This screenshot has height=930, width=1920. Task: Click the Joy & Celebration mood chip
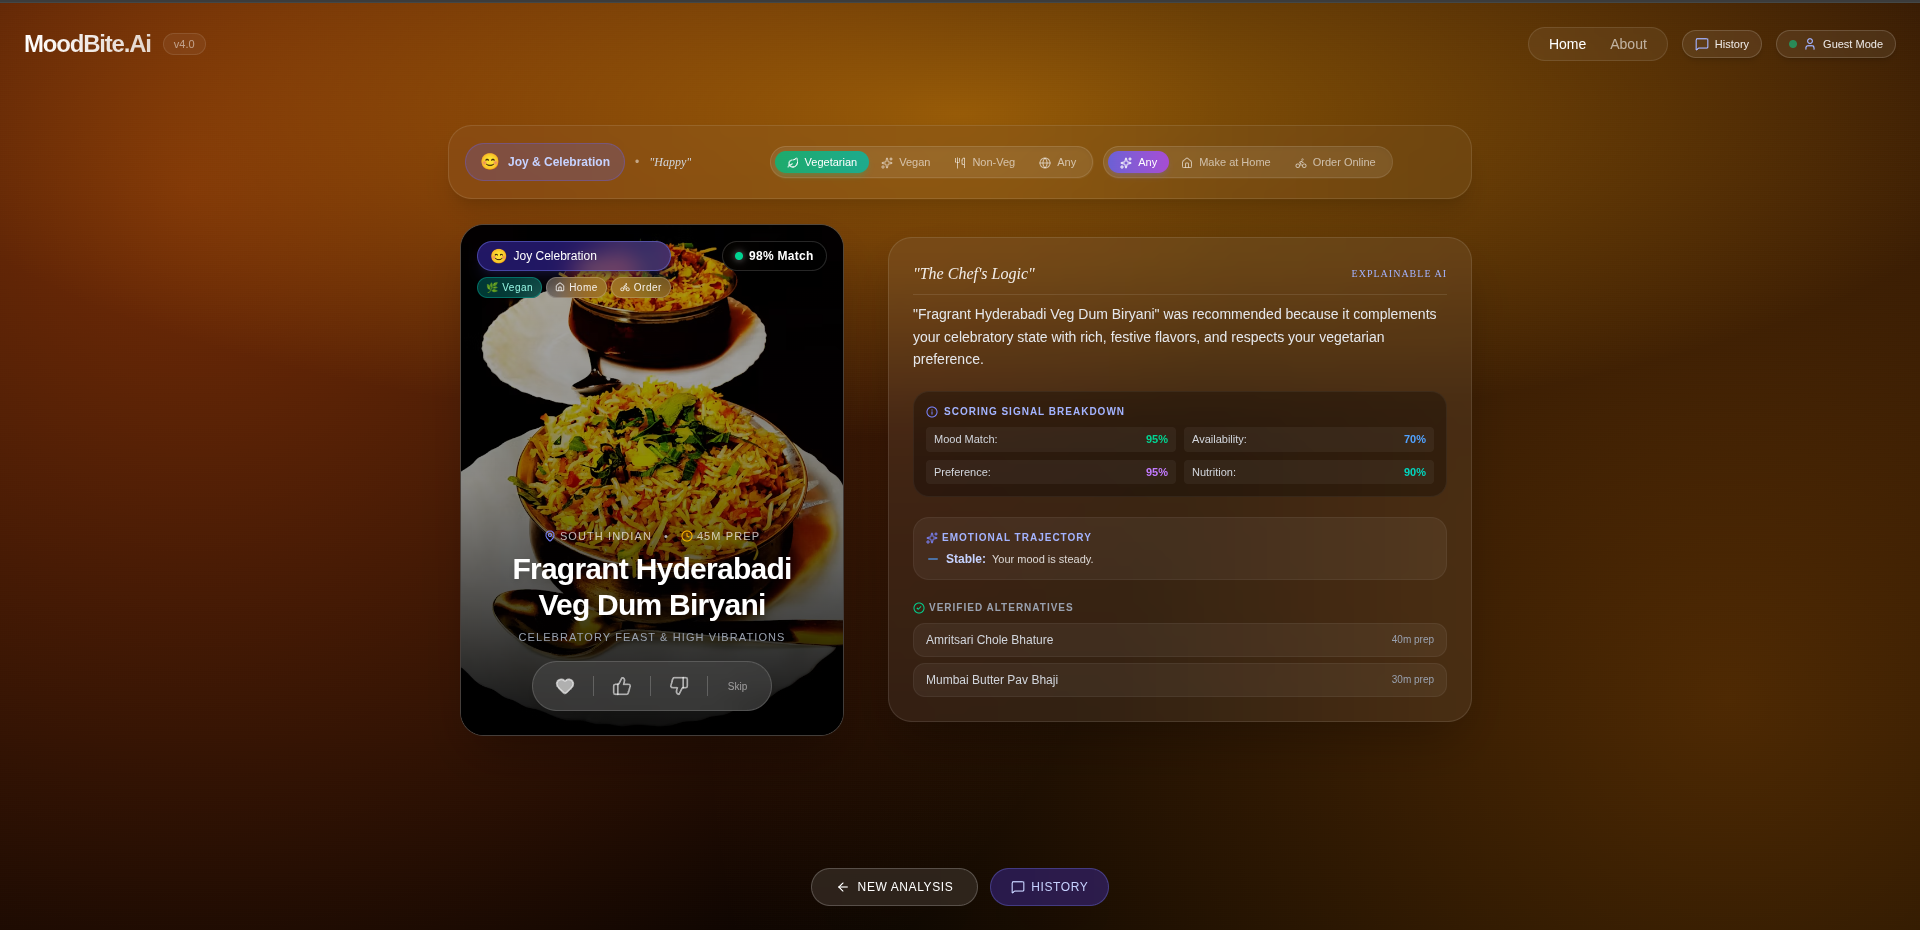[x=545, y=162]
